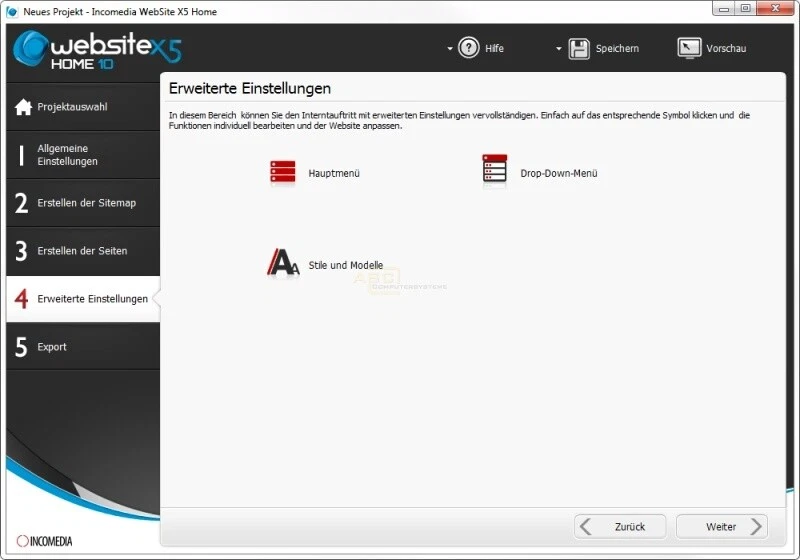Click the Speichern floppy disk icon
This screenshot has height=560, width=800.
coord(579,49)
